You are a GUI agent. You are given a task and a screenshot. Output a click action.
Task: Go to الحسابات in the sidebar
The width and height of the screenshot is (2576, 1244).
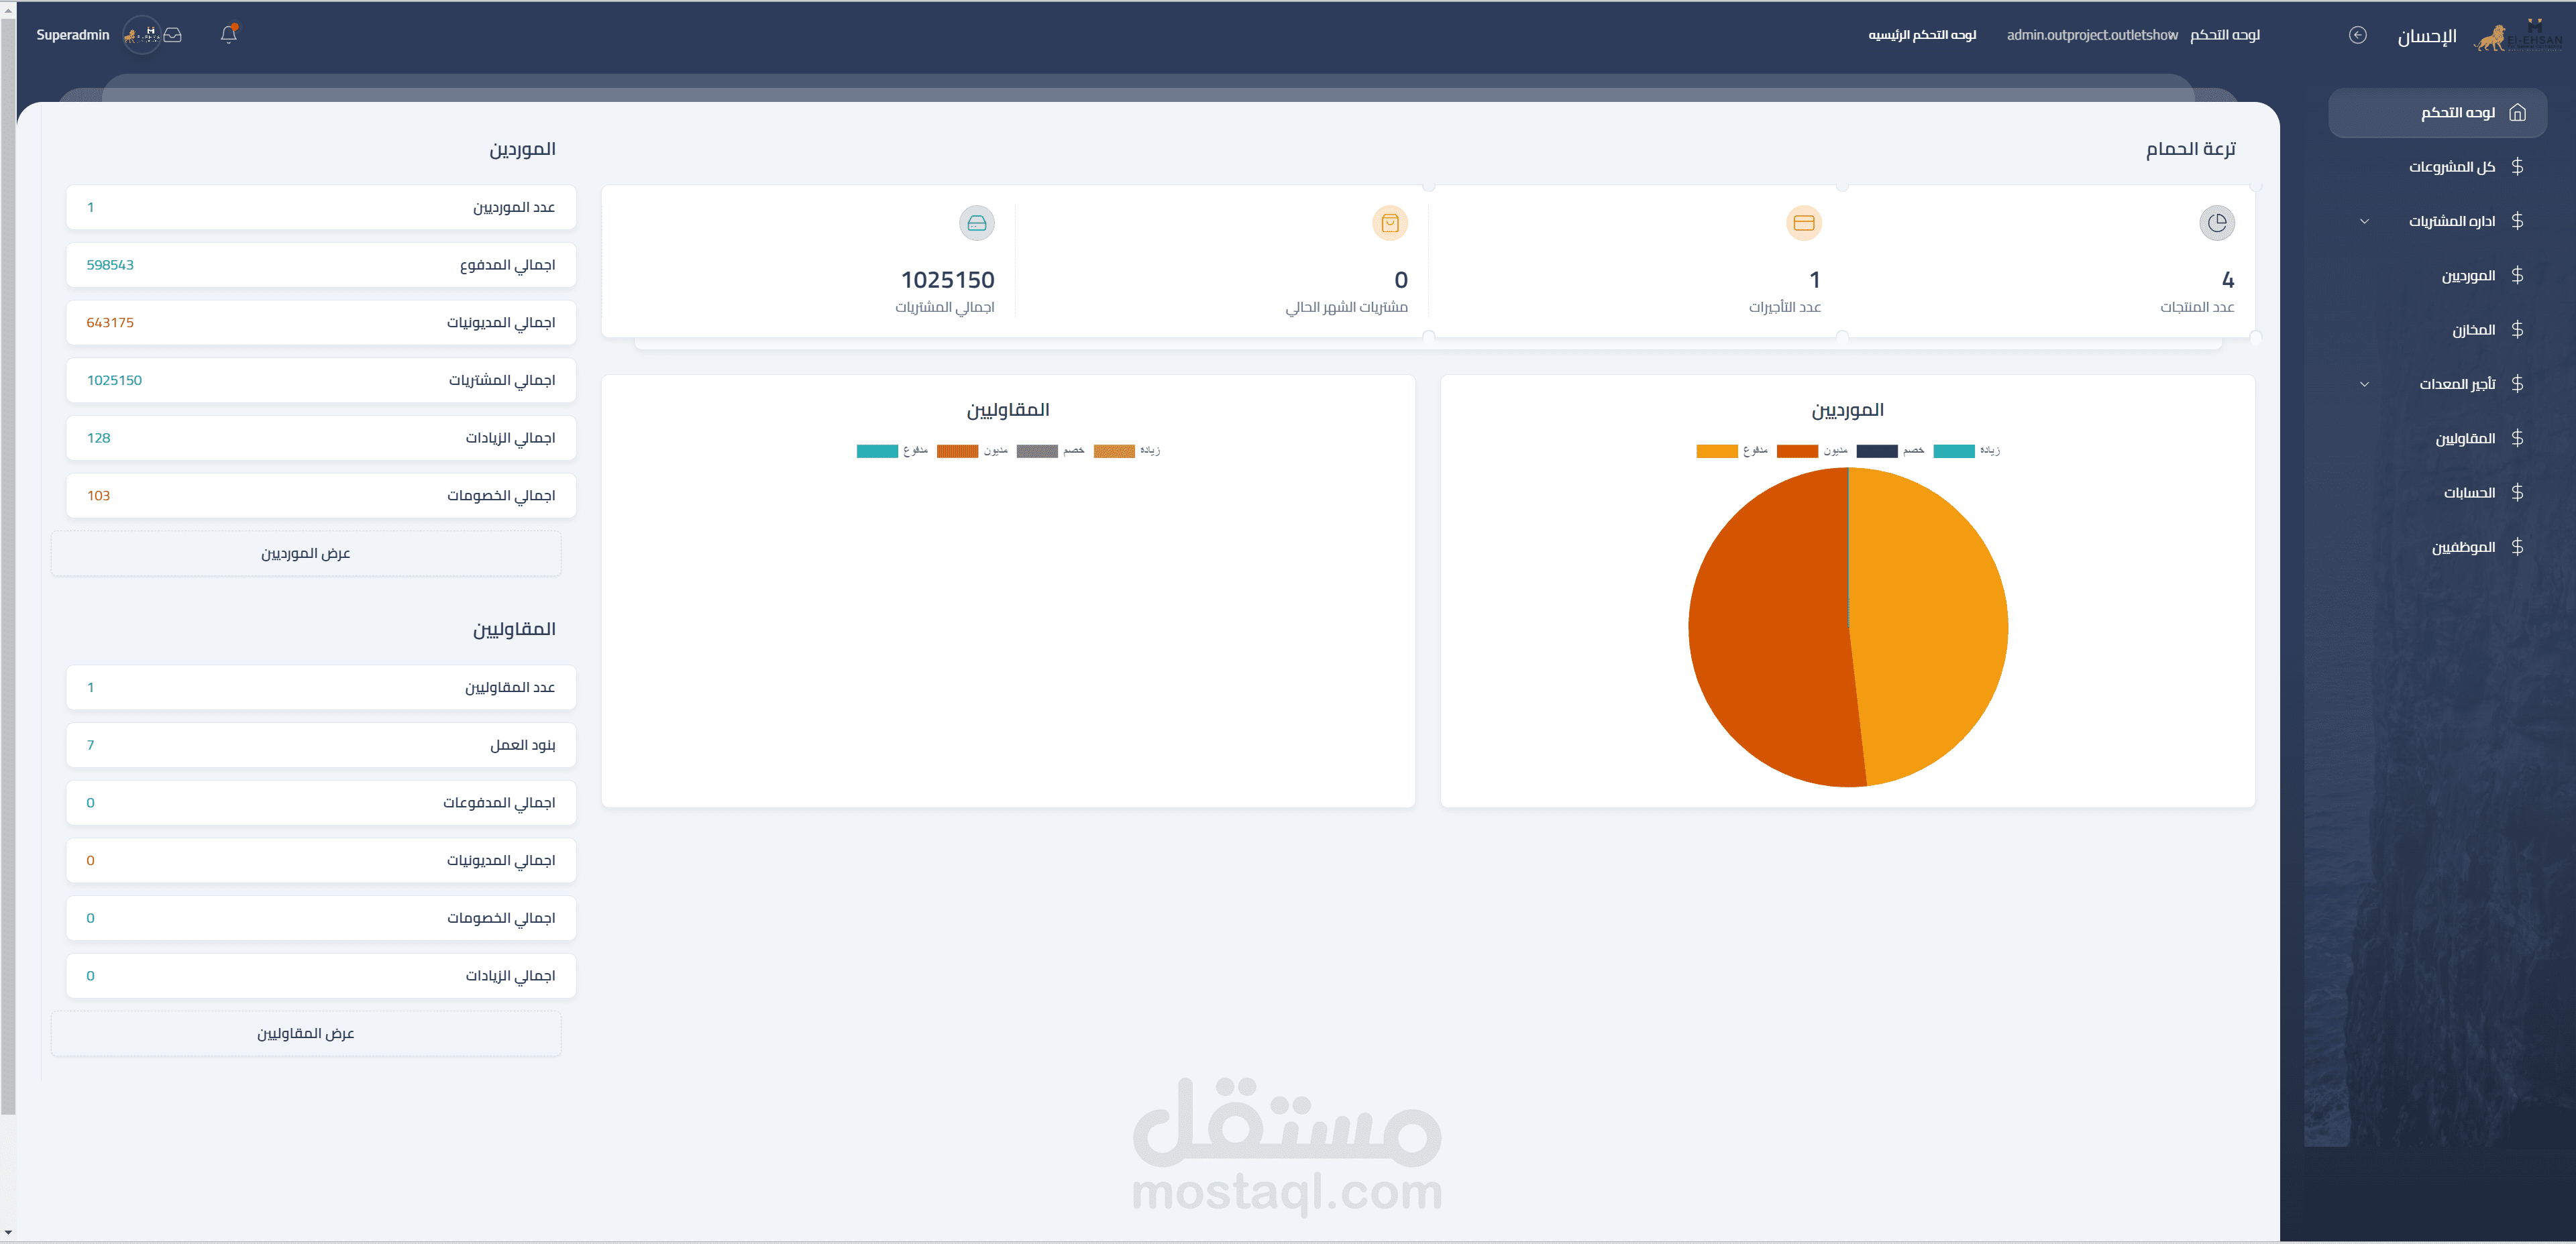(2469, 493)
